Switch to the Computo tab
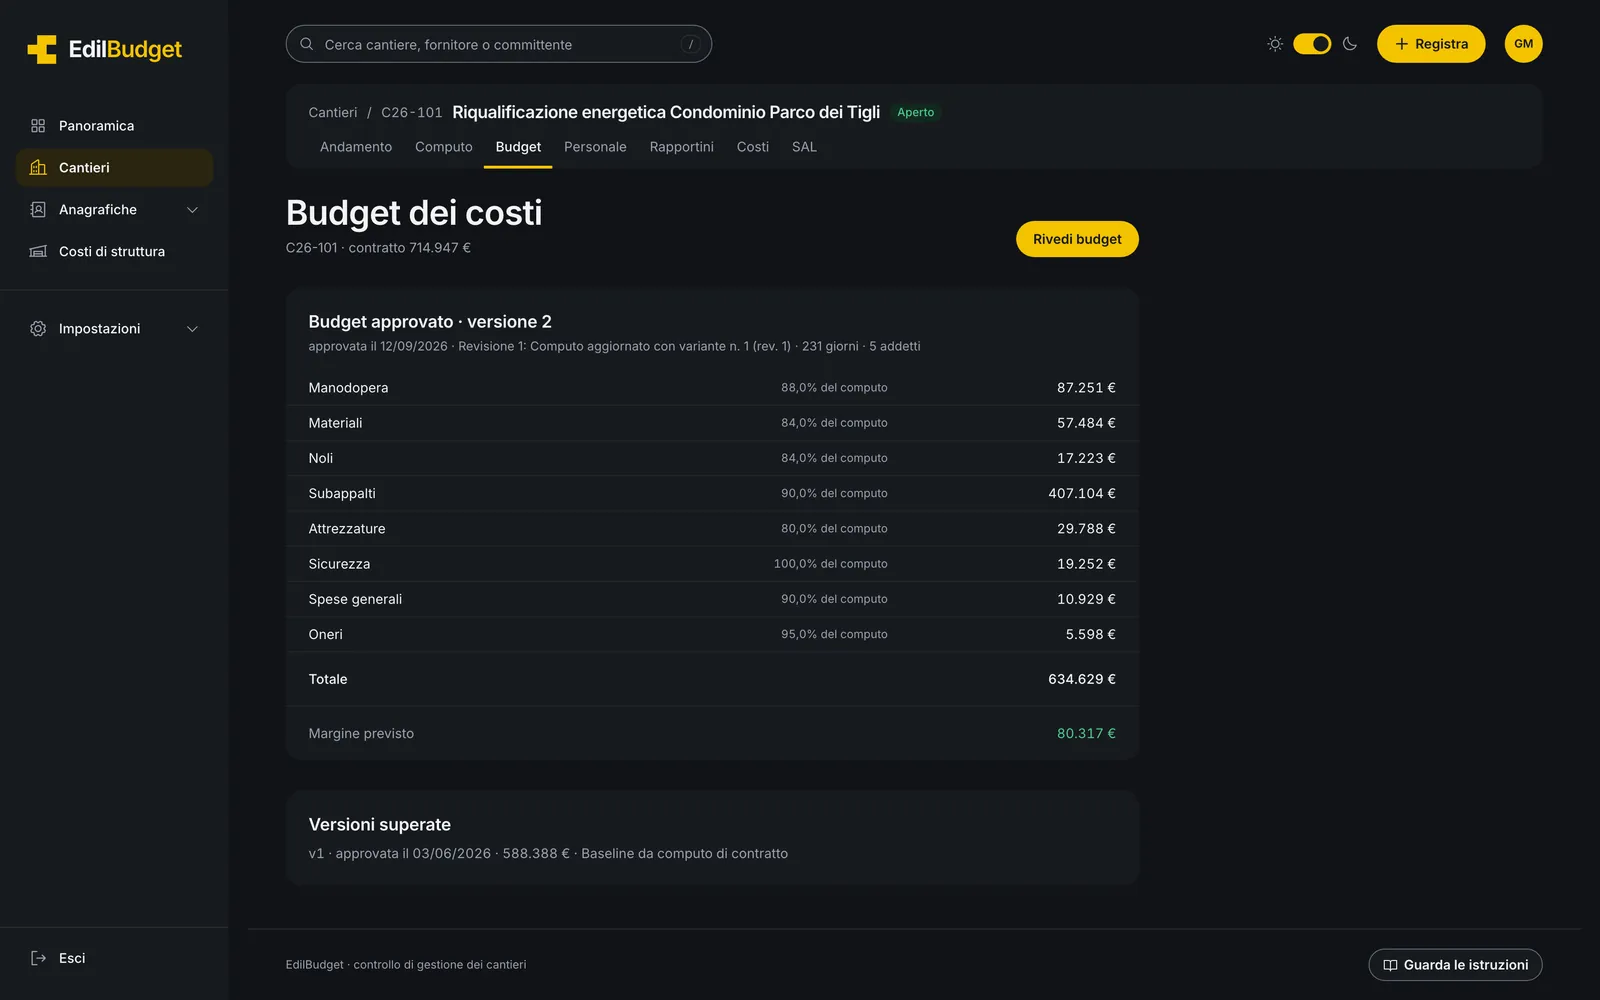This screenshot has height=1000, width=1600. (444, 147)
